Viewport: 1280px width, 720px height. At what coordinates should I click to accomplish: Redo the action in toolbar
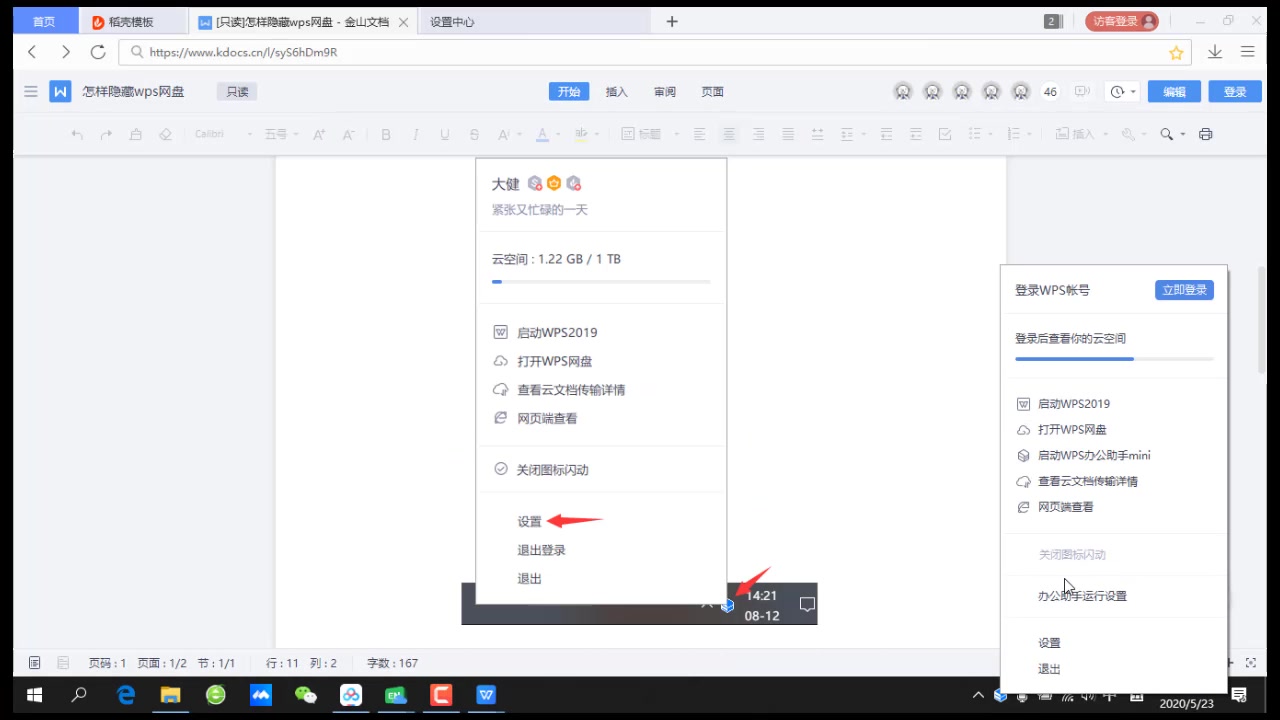106,134
